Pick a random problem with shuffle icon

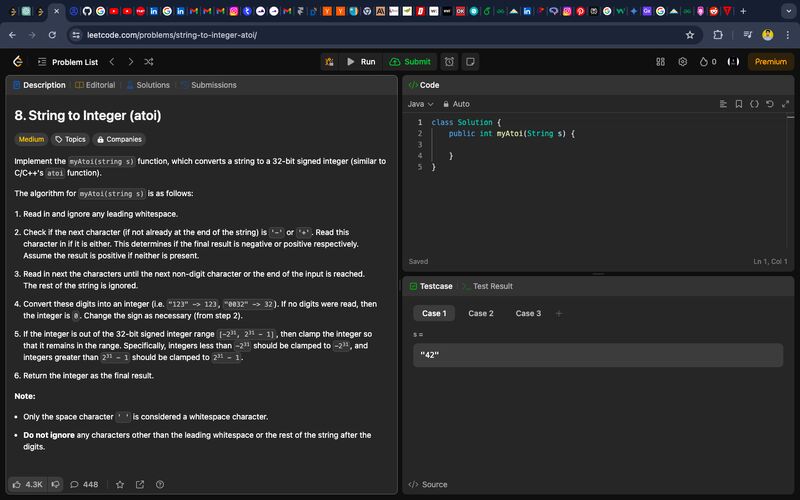tap(148, 62)
